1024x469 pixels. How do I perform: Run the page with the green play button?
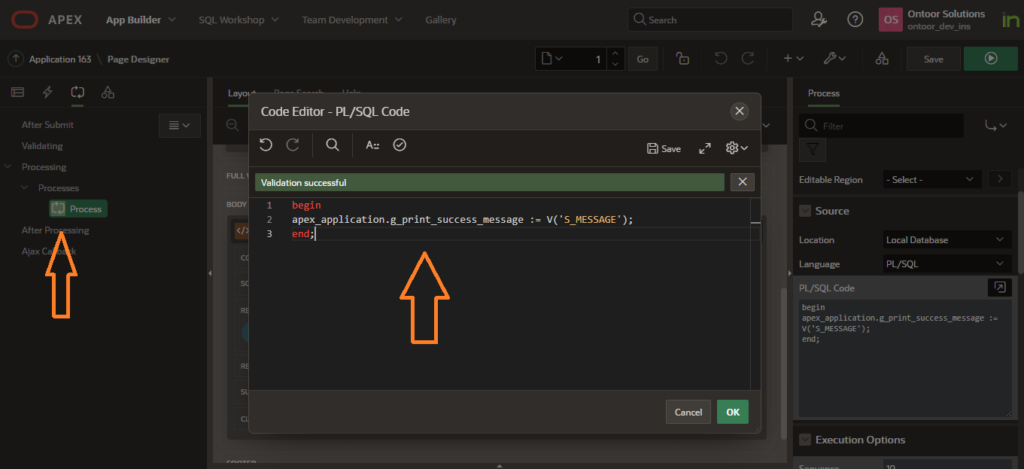click(990, 59)
